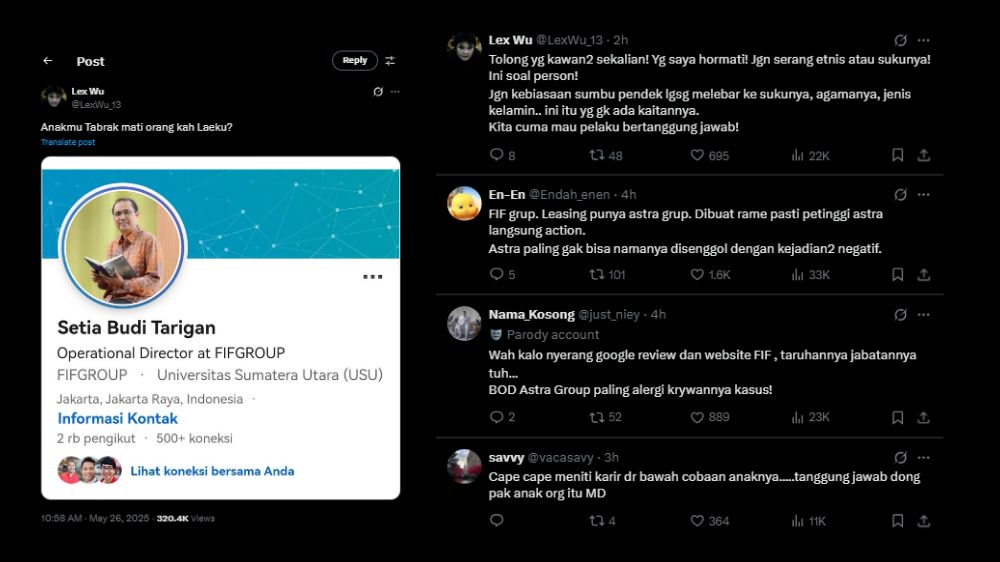
Task: Open more options on En-En's reply
Action: point(923,195)
